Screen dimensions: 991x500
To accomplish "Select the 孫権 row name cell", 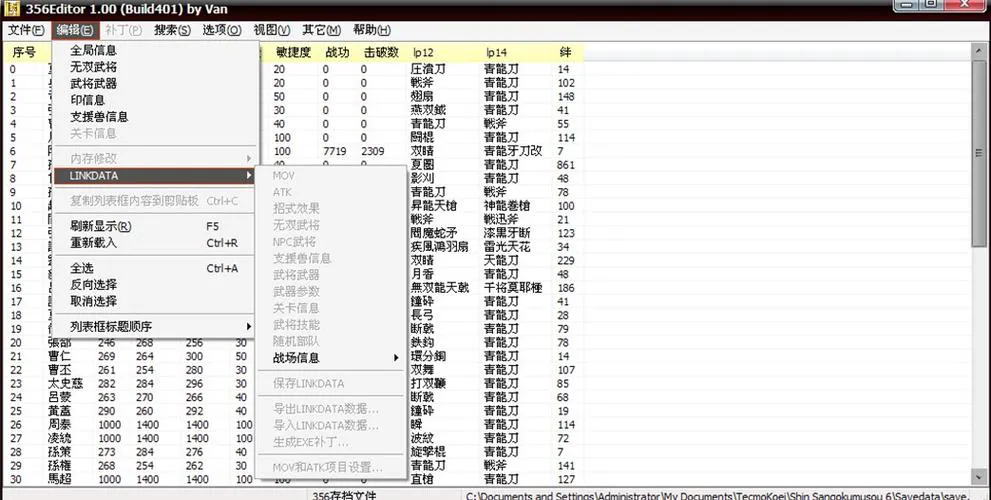I will coord(59,466).
